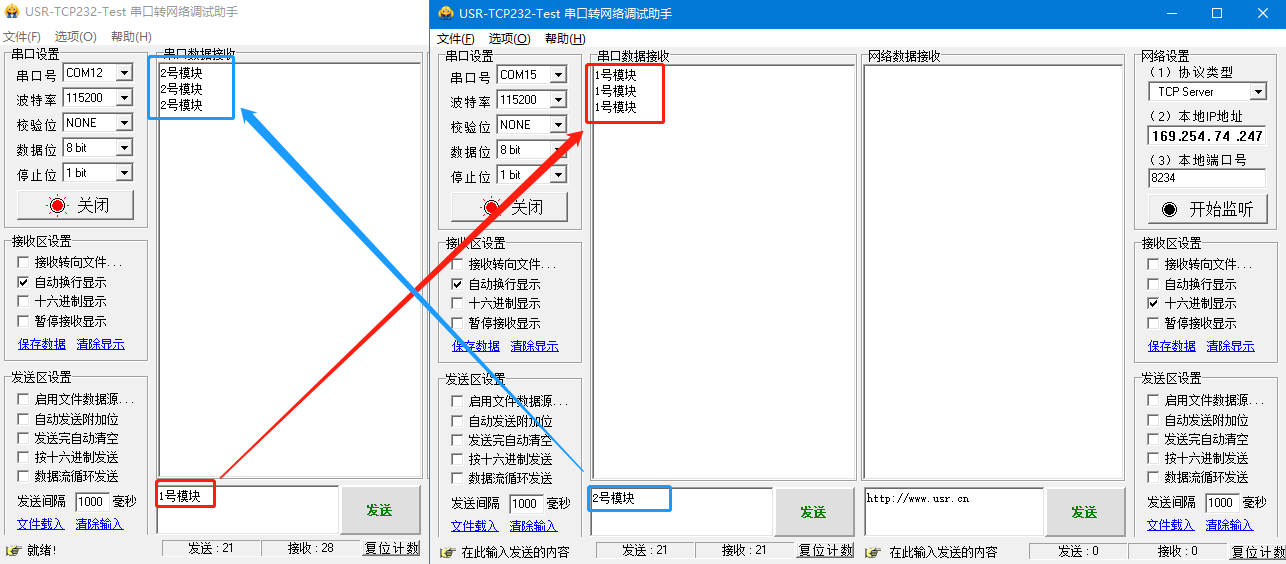
Task: Click the app icon in the right window title bar
Action: coord(446,13)
